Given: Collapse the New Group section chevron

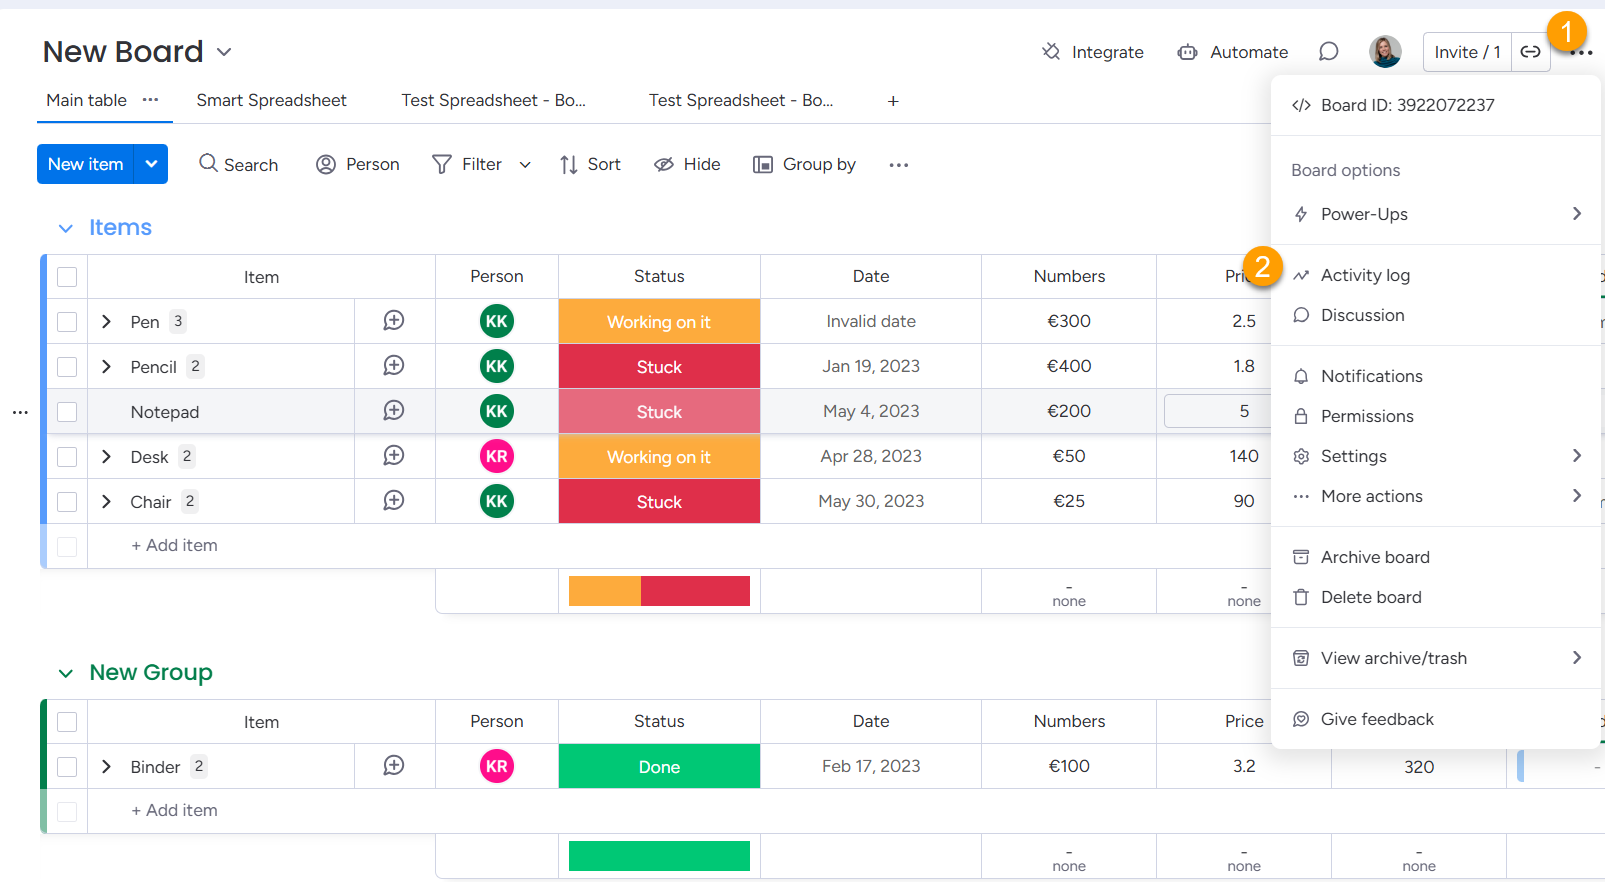Looking at the screenshot, I should (x=66, y=673).
